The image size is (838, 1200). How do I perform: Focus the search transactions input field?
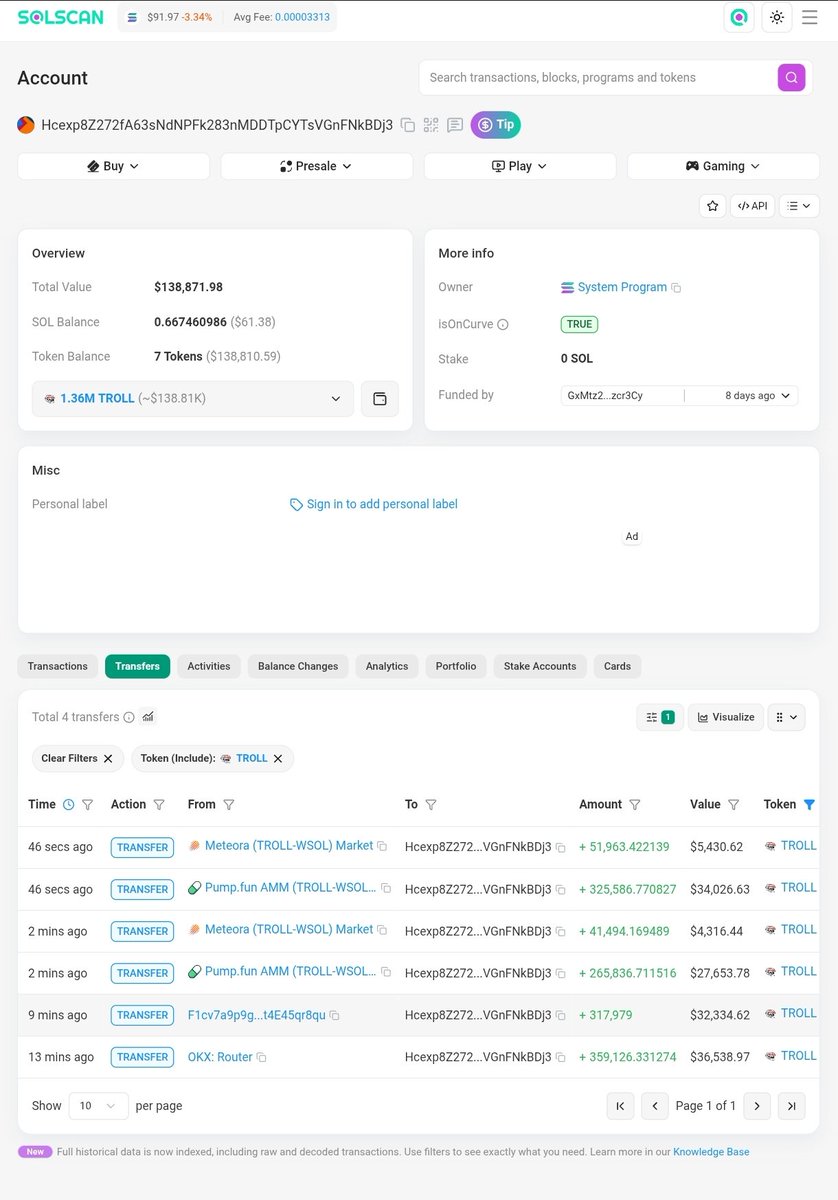tap(596, 77)
